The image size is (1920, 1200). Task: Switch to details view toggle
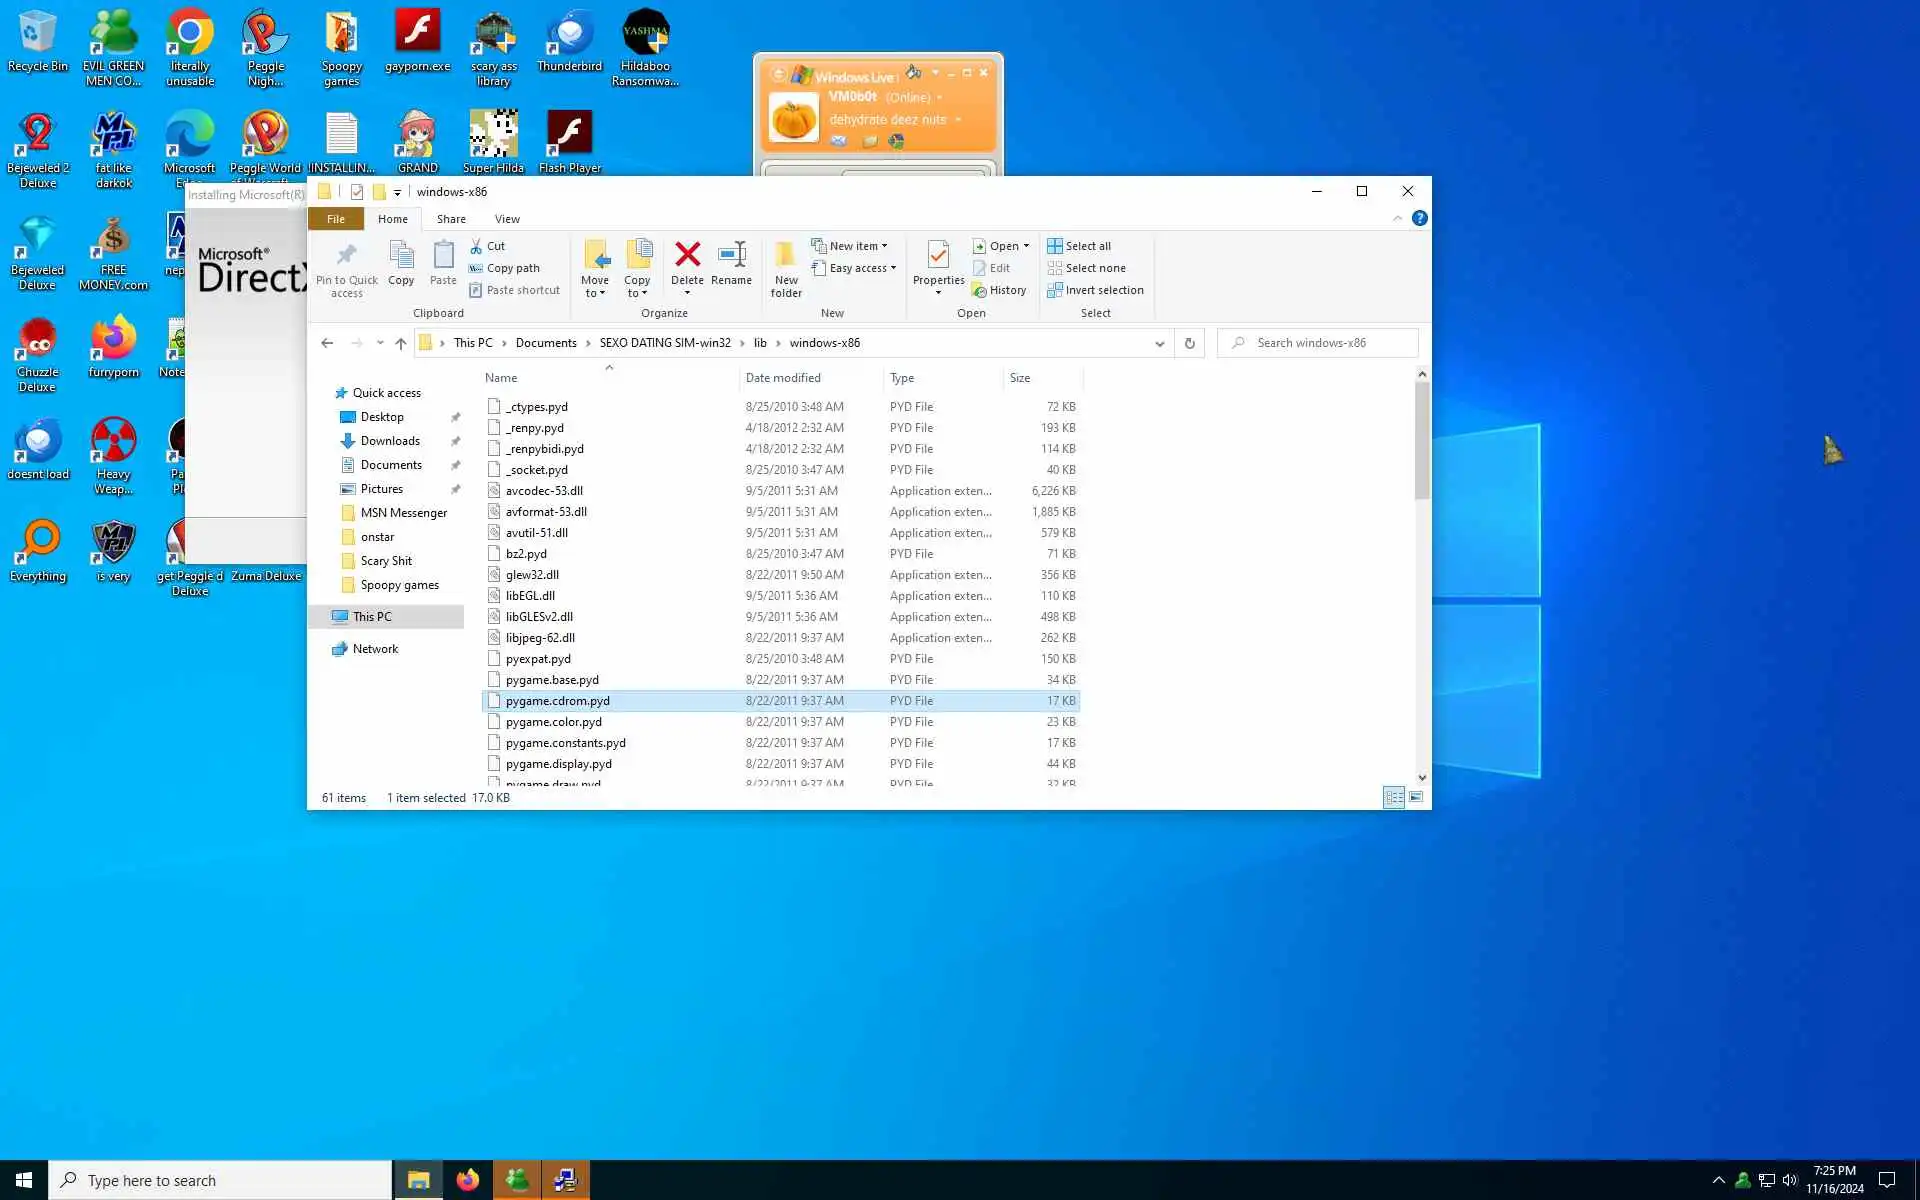[1393, 797]
